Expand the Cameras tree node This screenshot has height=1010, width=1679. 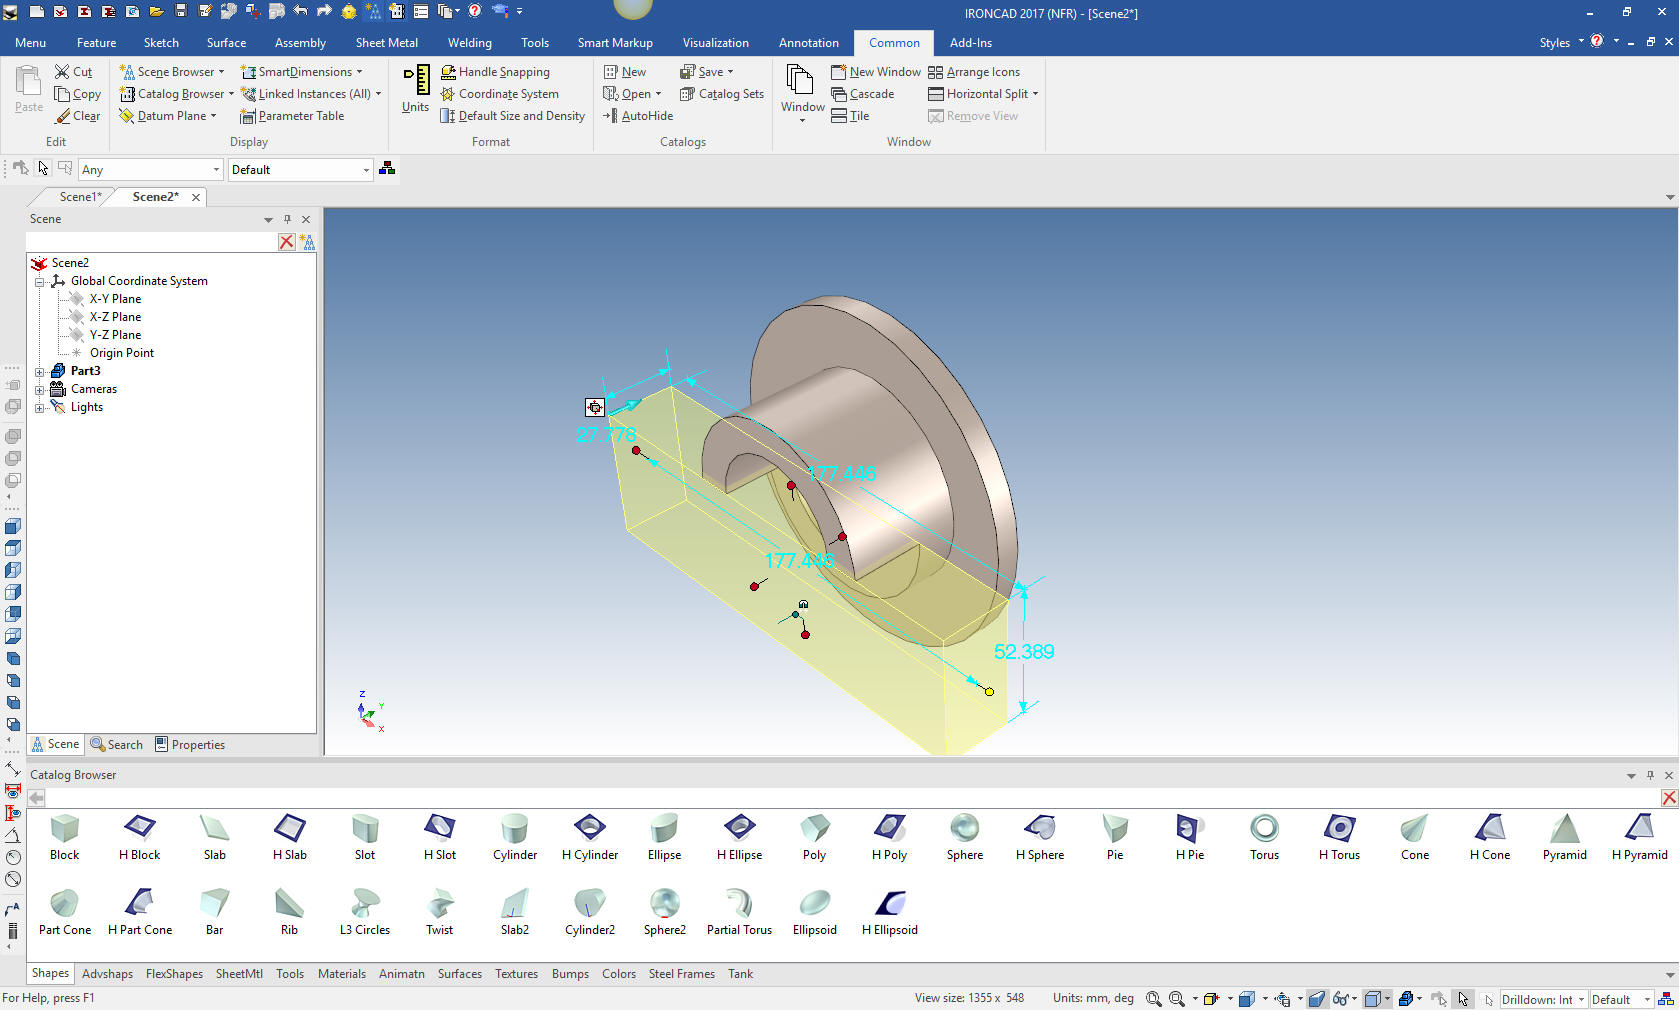click(x=40, y=389)
